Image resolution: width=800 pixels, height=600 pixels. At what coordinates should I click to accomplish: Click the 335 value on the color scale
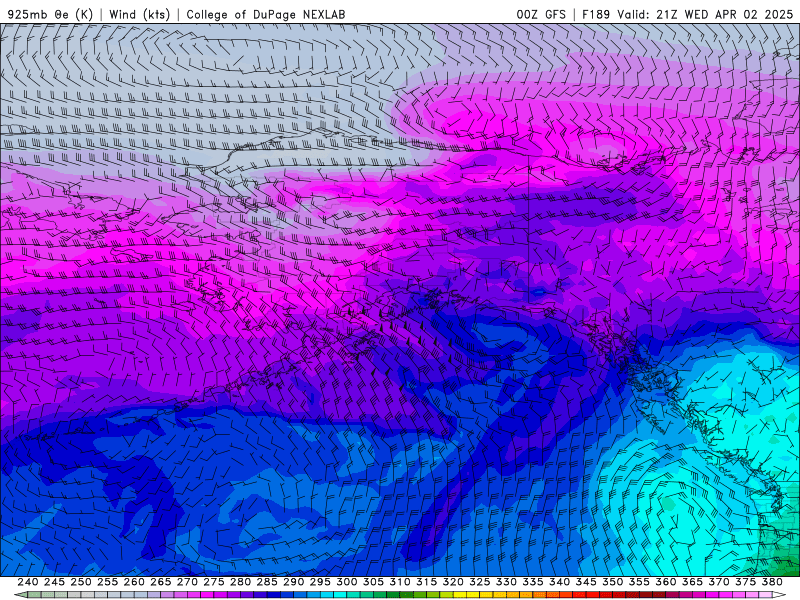click(x=533, y=582)
